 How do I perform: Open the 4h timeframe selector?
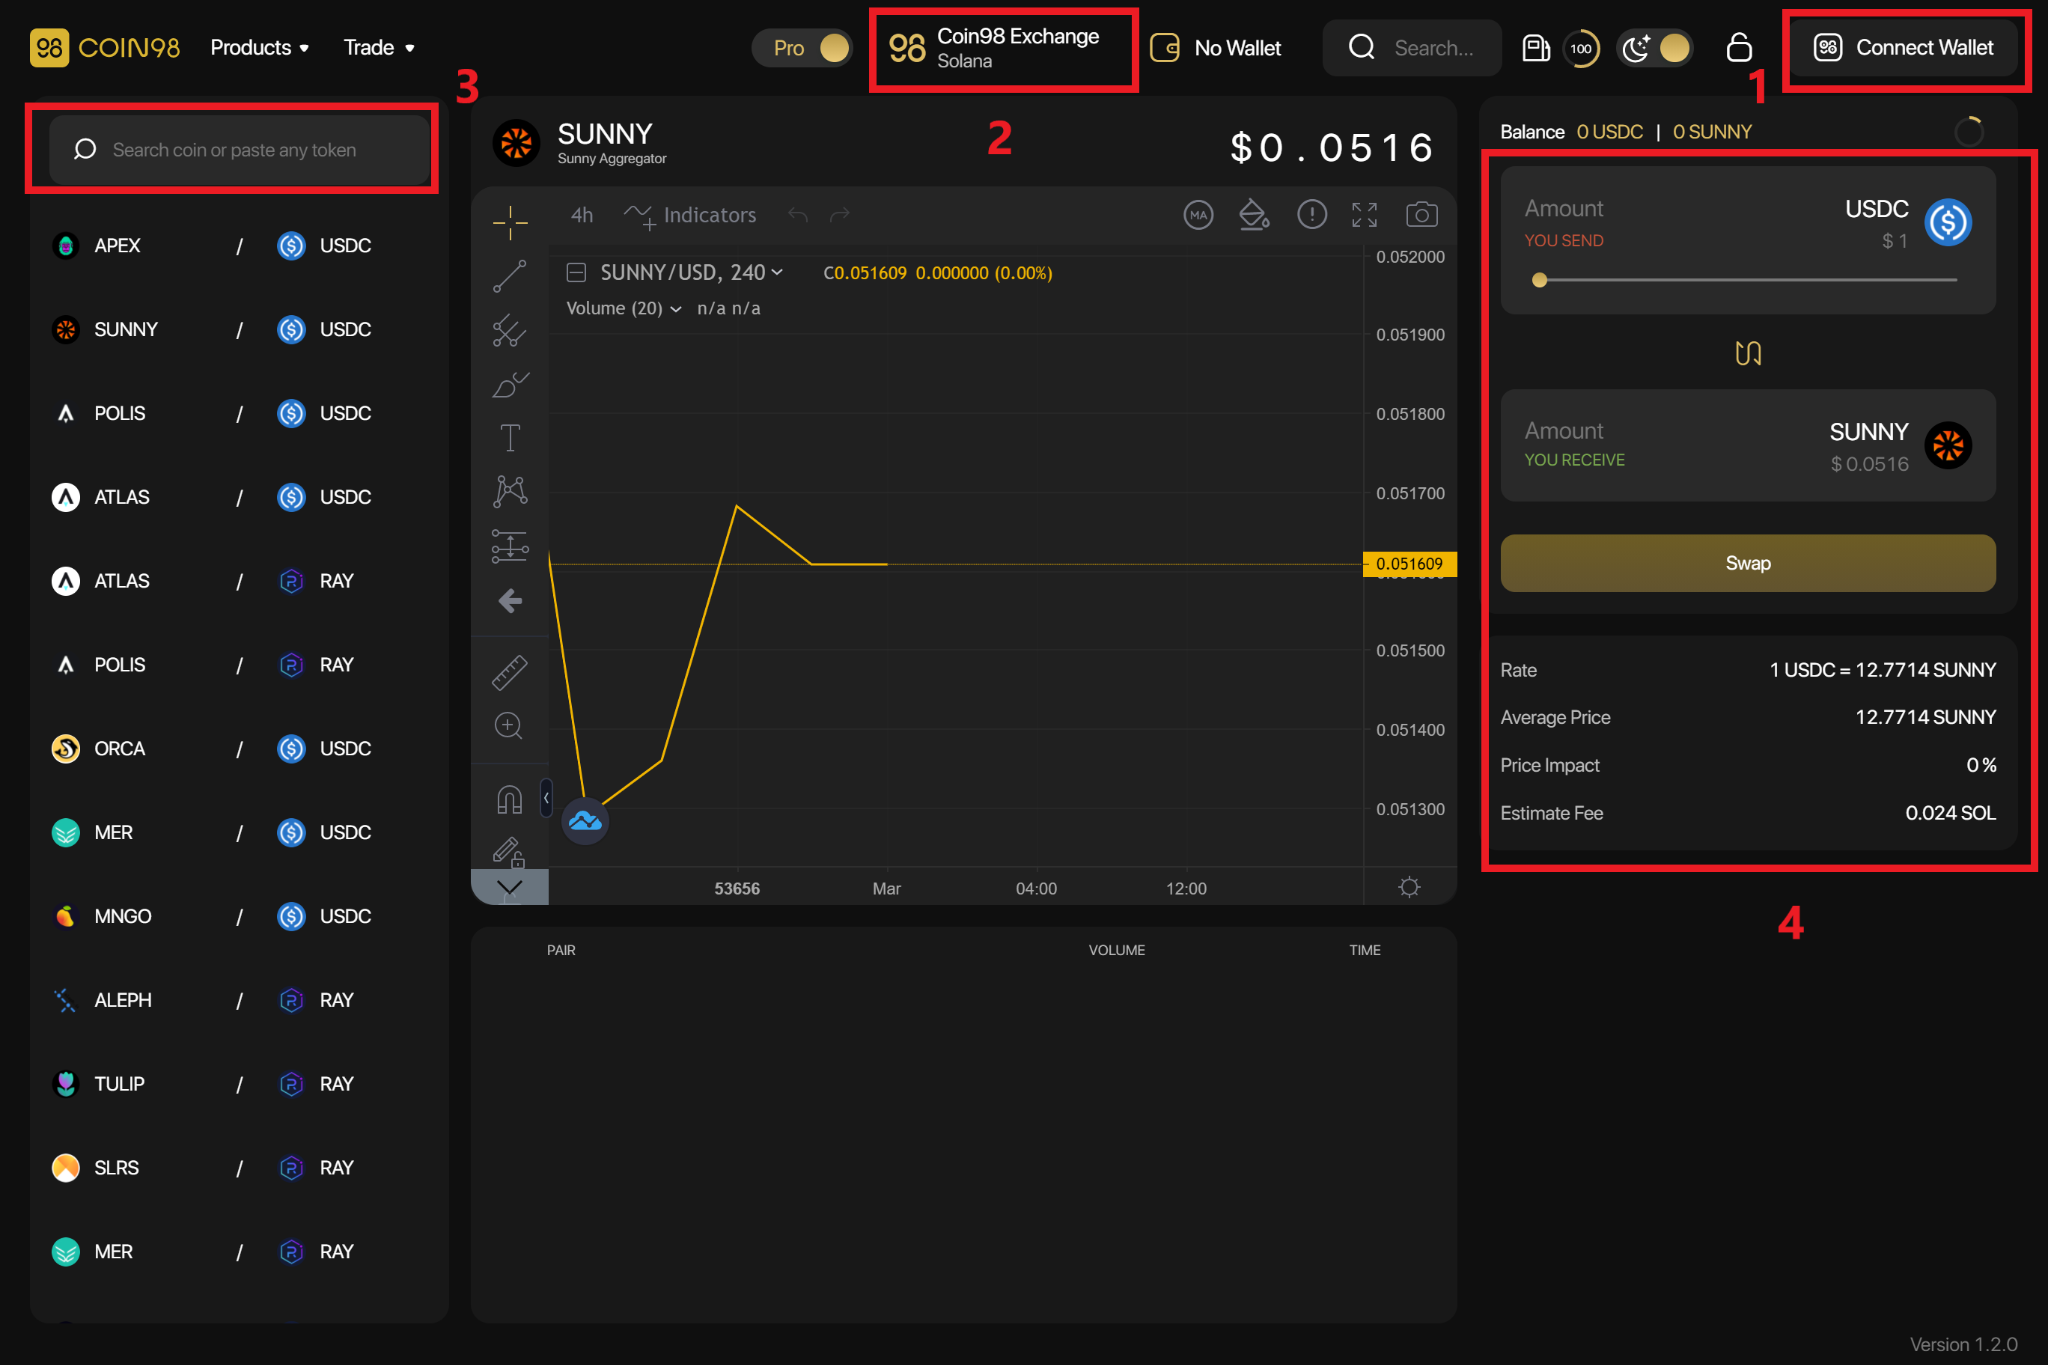point(582,215)
